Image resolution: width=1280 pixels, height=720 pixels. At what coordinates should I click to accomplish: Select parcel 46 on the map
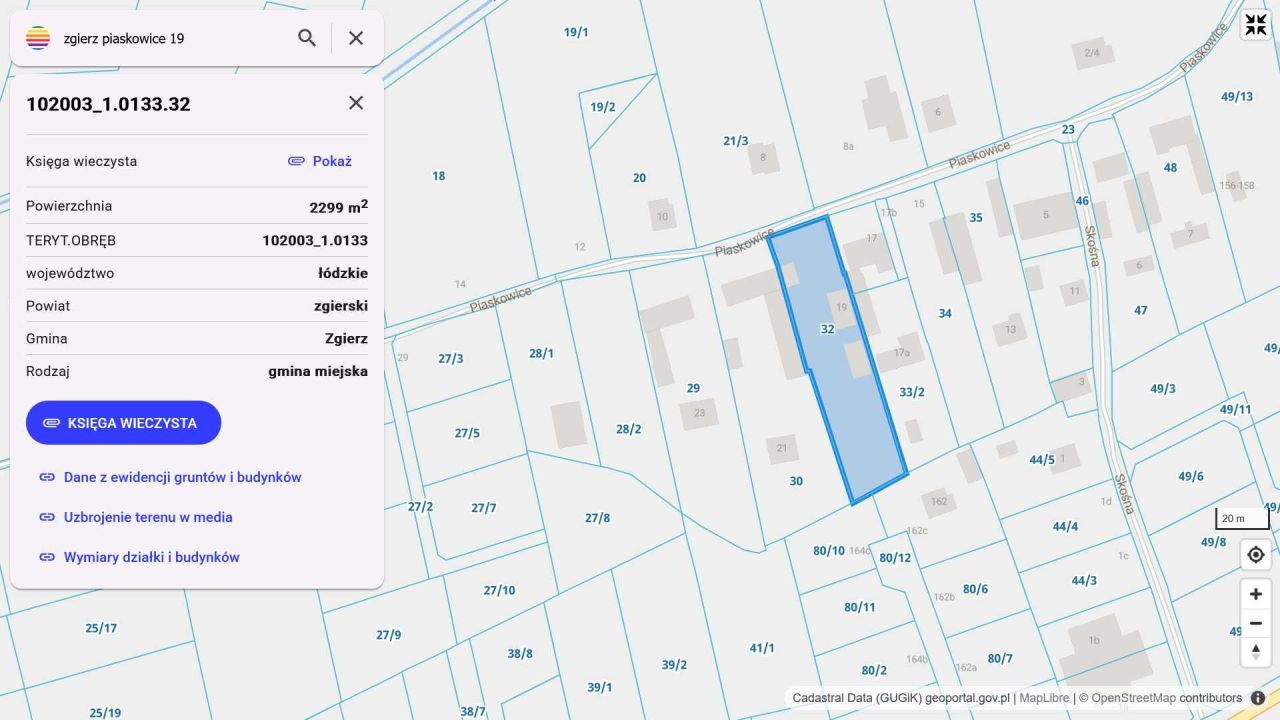point(1082,201)
